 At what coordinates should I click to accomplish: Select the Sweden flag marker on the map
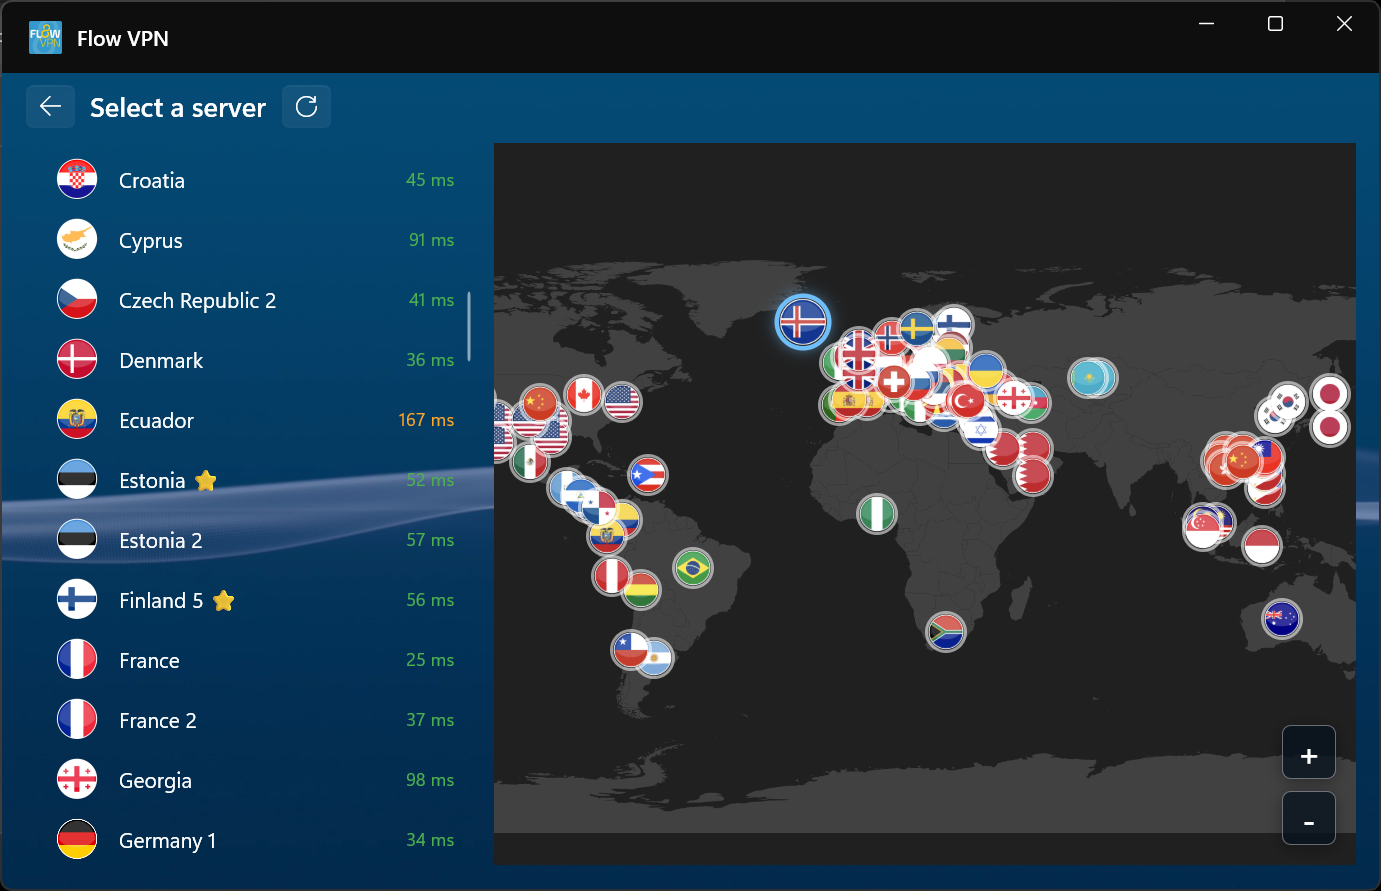pyautogui.click(x=916, y=328)
